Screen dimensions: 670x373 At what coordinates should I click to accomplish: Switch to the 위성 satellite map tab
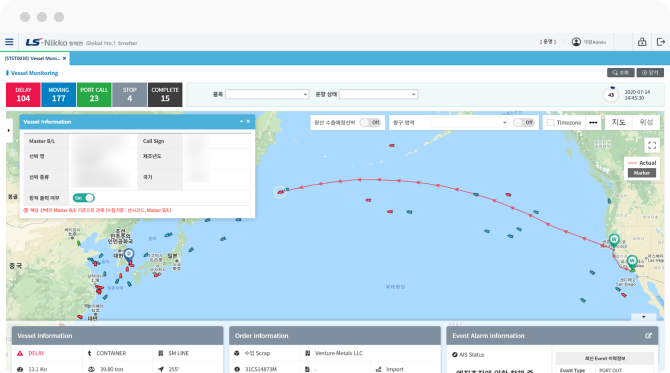(646, 122)
